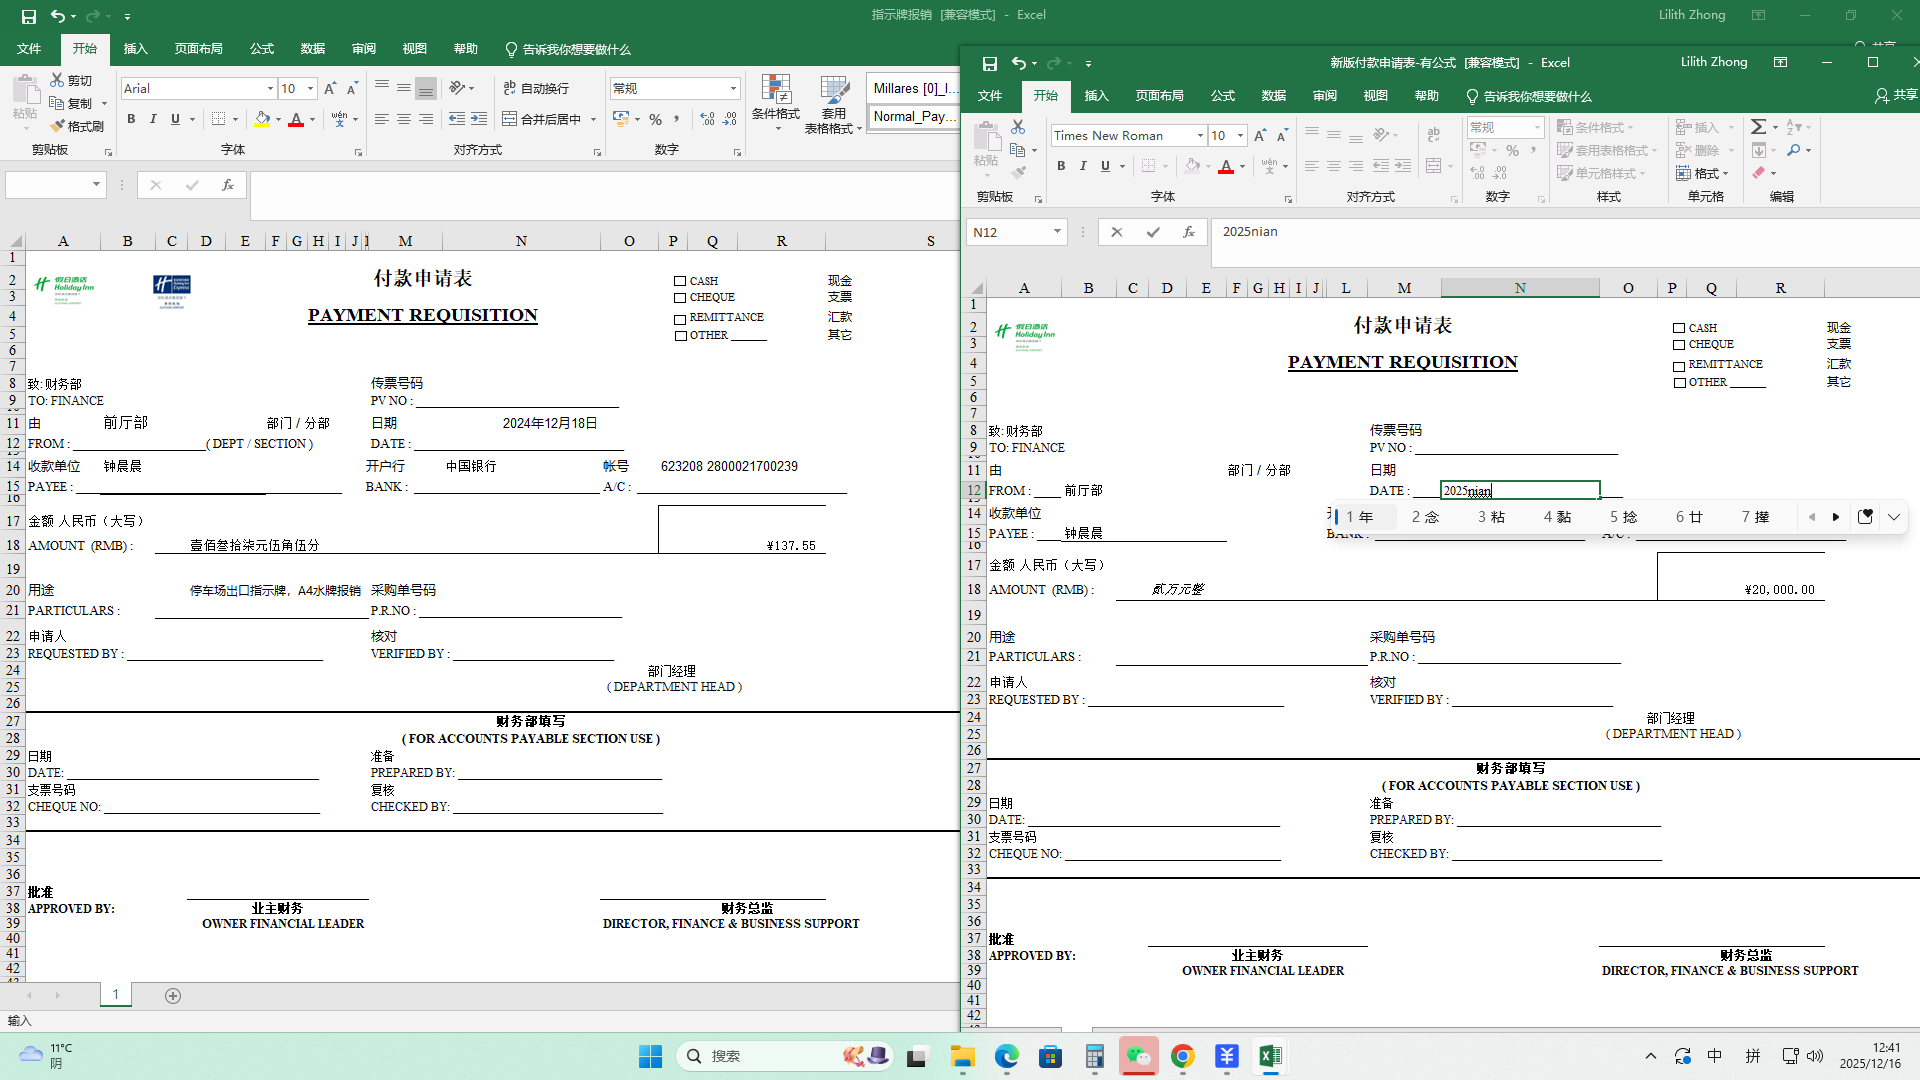Select IME candidate 1 年
This screenshot has height=1080, width=1920.
tap(1359, 517)
